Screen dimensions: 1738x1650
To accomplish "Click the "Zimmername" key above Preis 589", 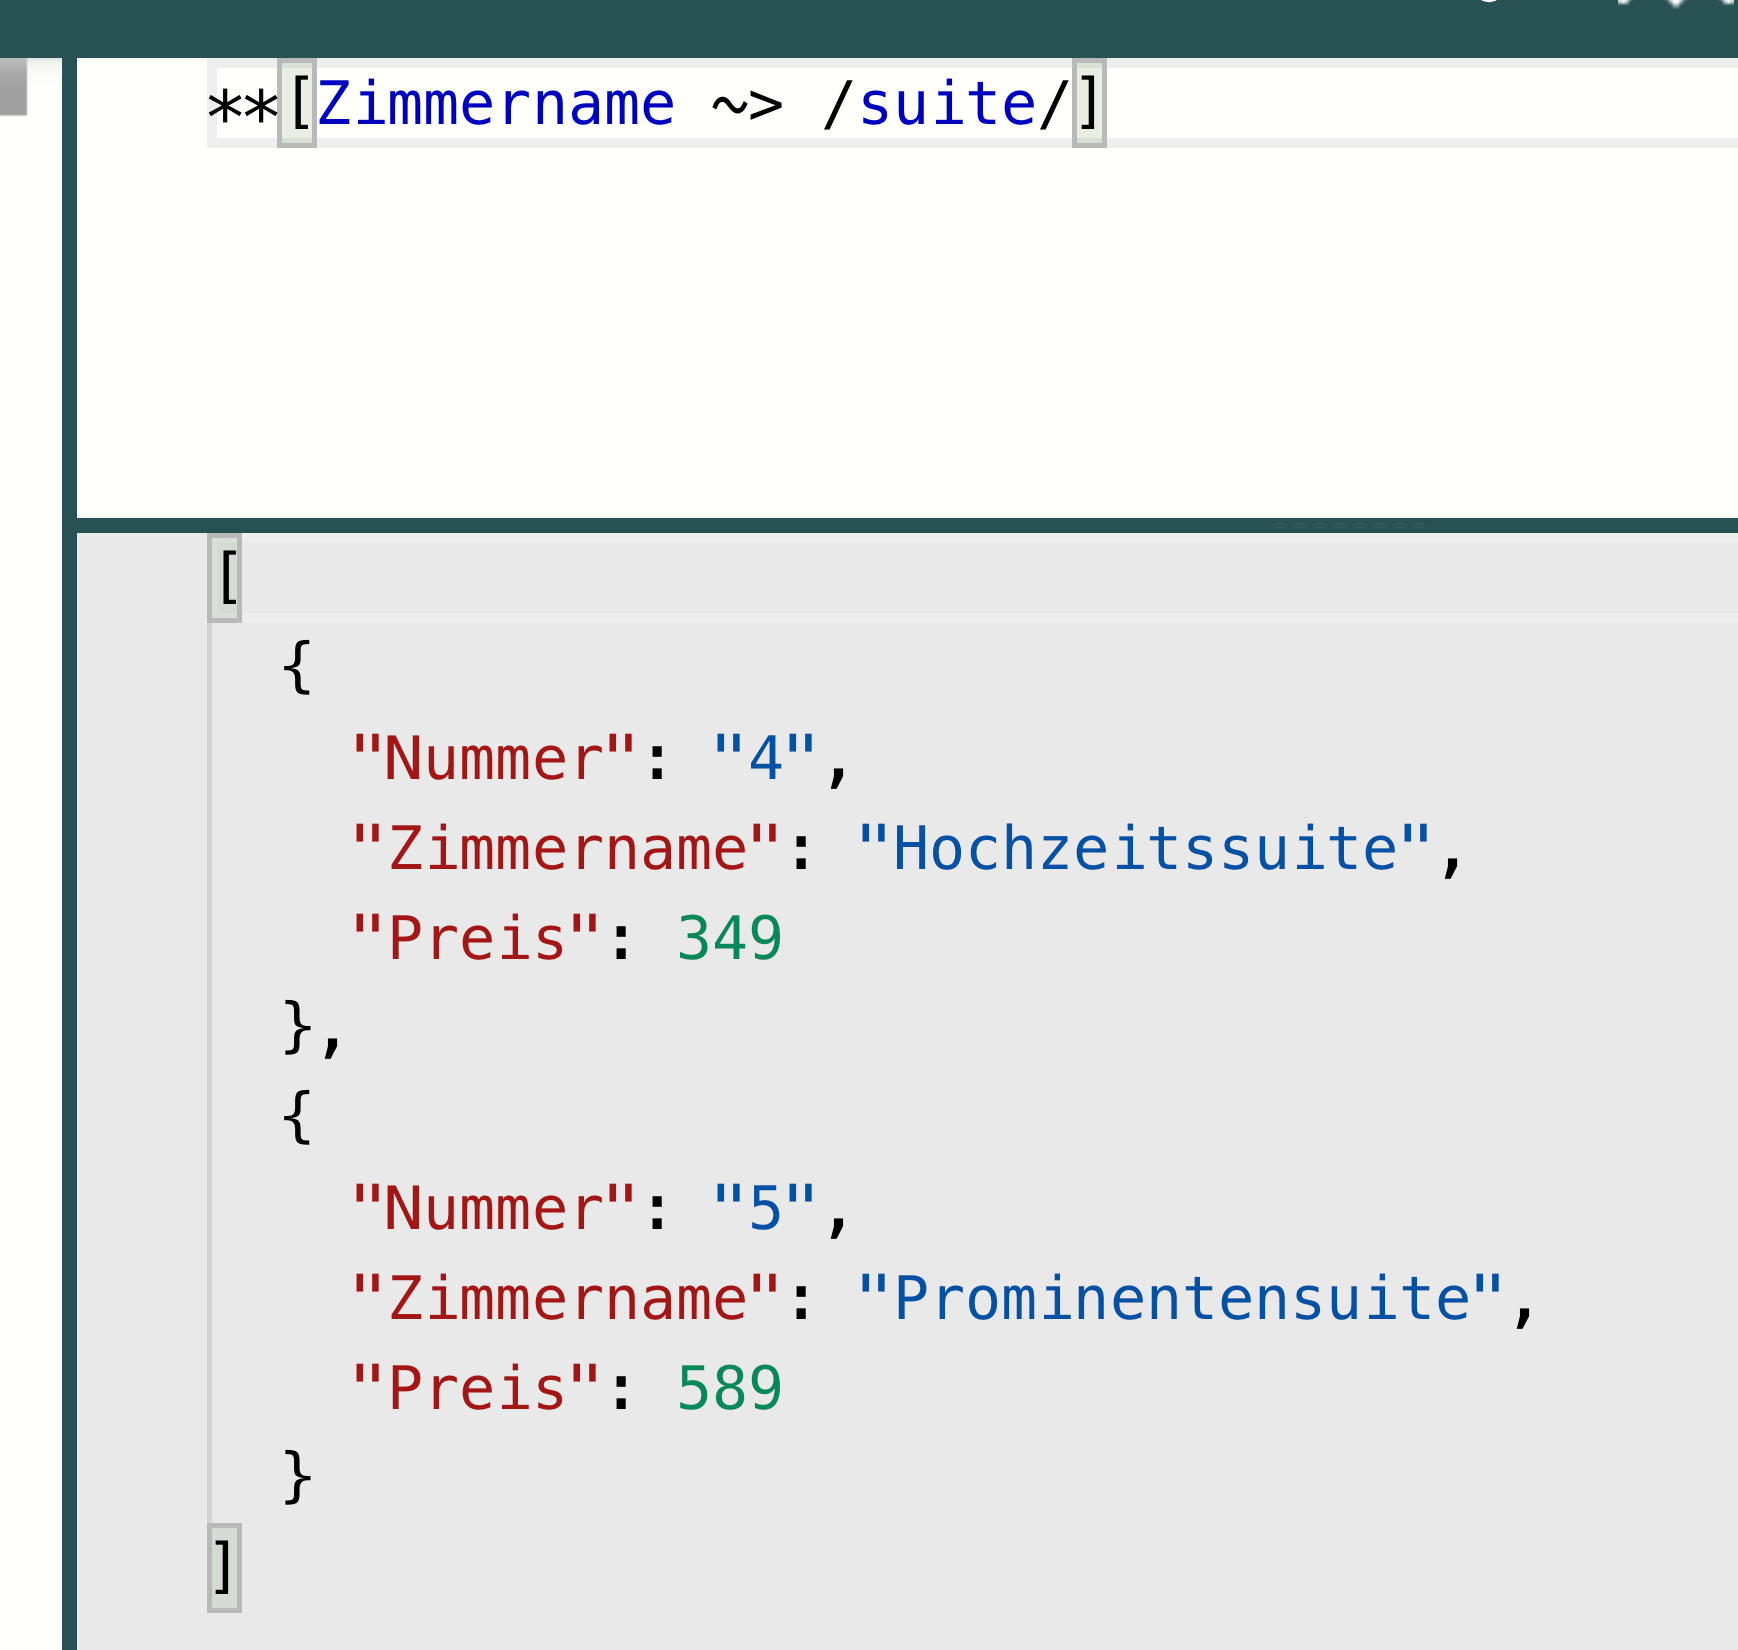I will (x=566, y=1298).
